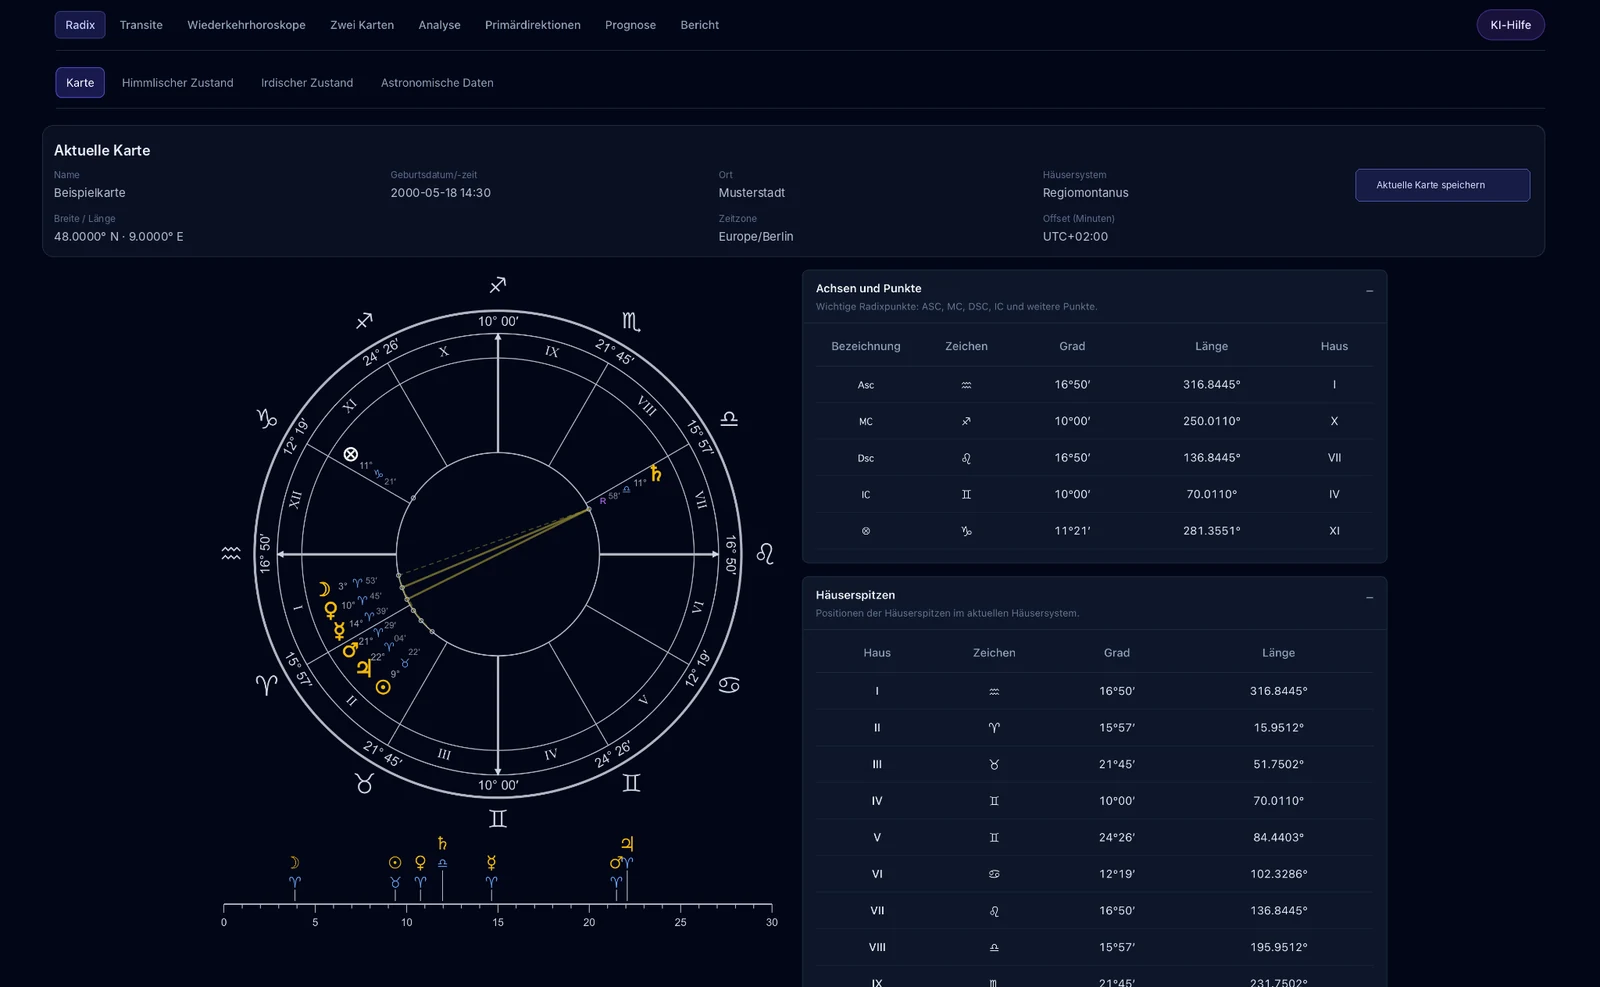Click the Aries sign in house II row

994,728
